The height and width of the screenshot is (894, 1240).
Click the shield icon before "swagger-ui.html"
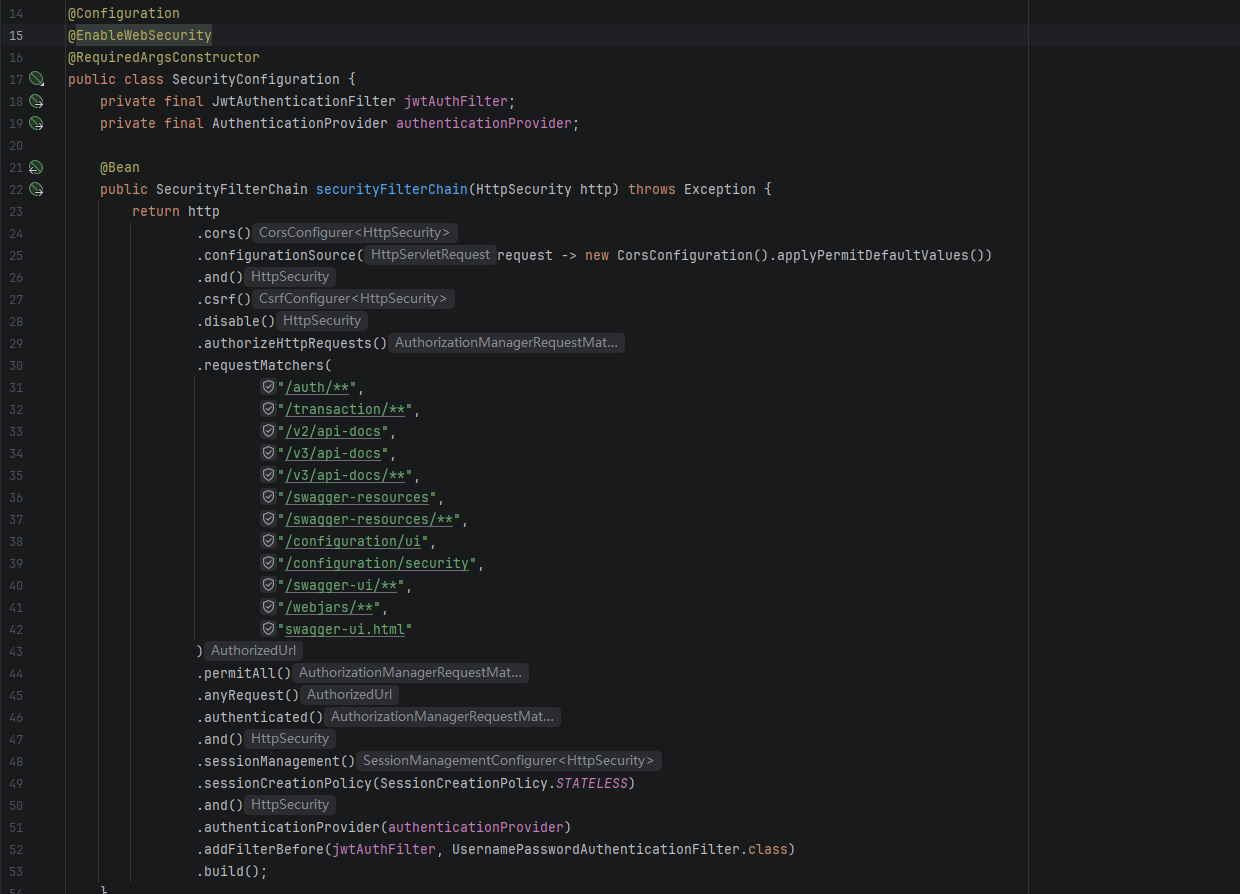click(x=268, y=629)
